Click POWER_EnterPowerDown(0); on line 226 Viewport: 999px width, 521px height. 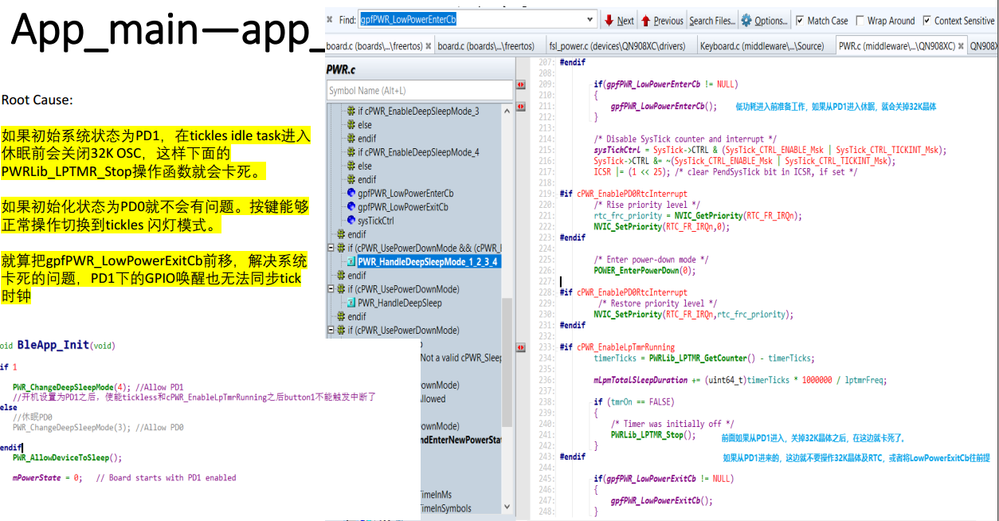click(644, 271)
